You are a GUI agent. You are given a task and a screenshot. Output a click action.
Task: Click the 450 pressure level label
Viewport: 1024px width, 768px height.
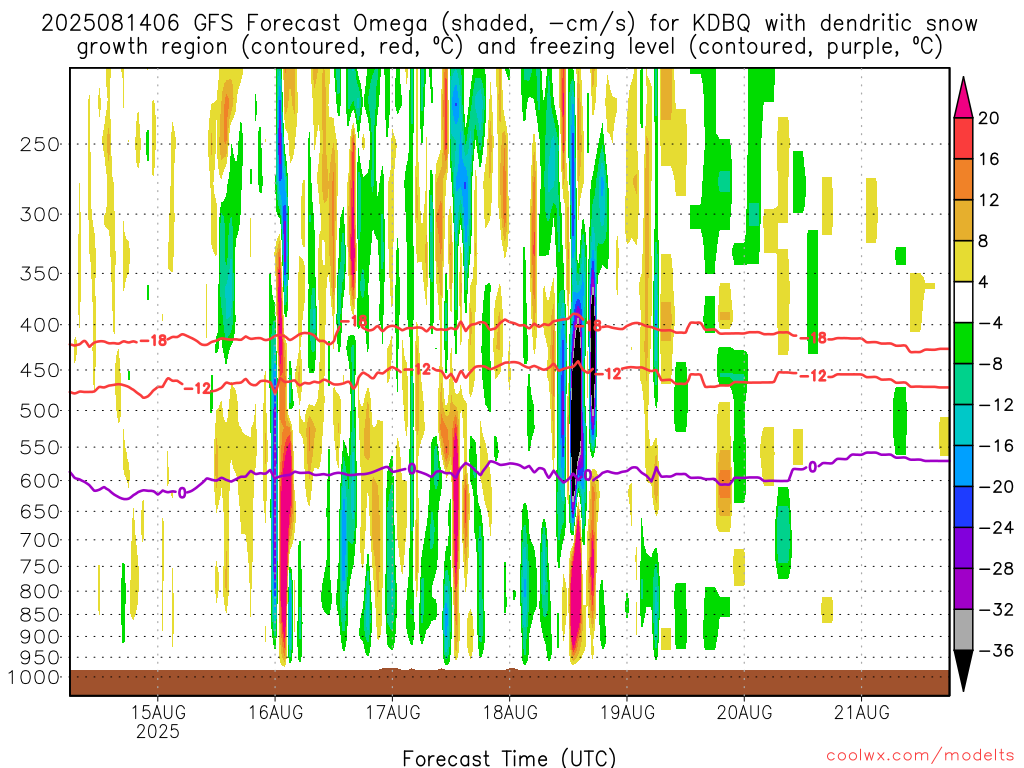tap(40, 370)
